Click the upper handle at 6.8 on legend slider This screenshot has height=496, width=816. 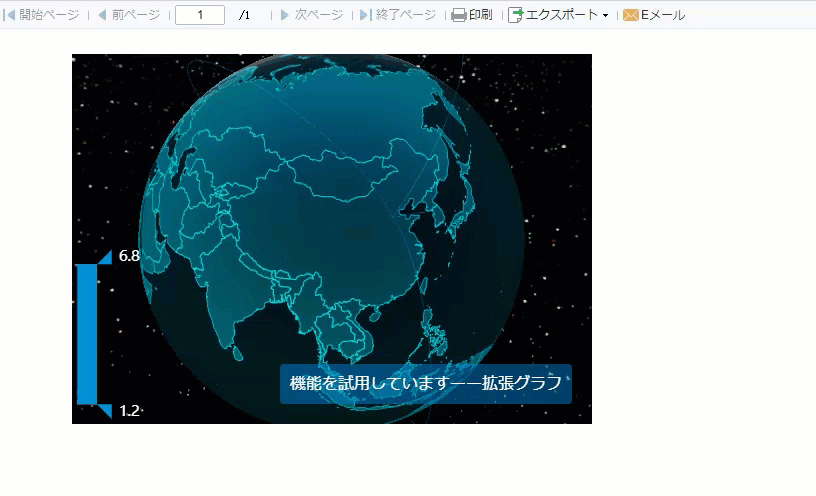106,257
